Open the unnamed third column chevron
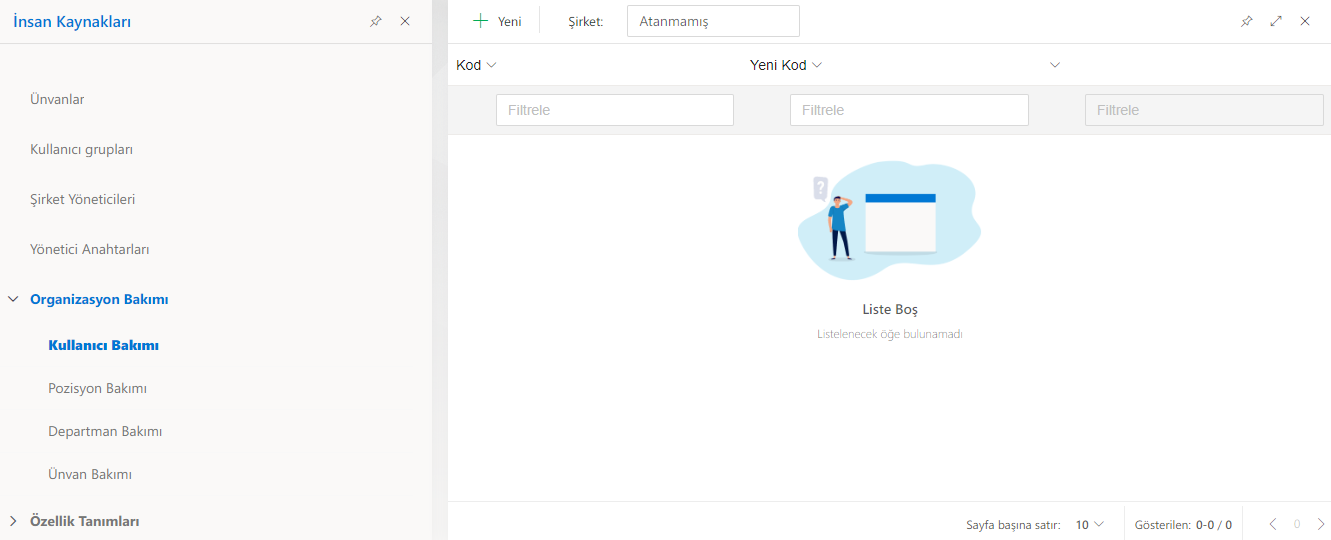 (x=1054, y=65)
